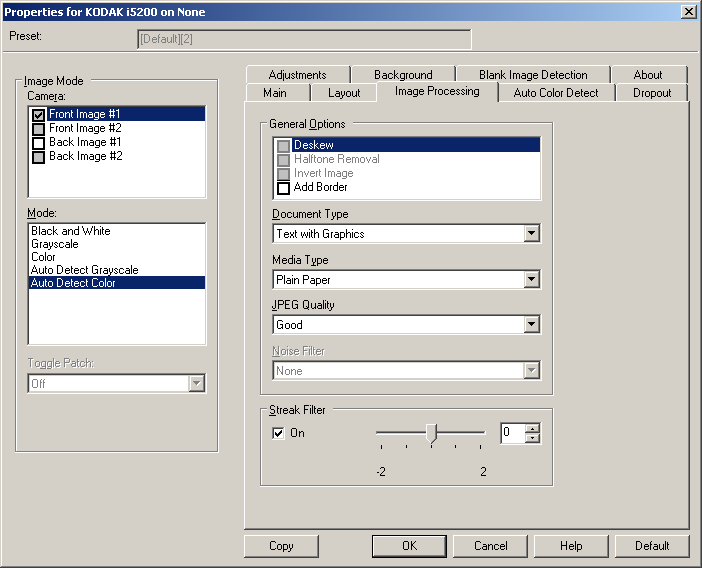
Task: Select the Add Border row label
Action: click(x=321, y=187)
